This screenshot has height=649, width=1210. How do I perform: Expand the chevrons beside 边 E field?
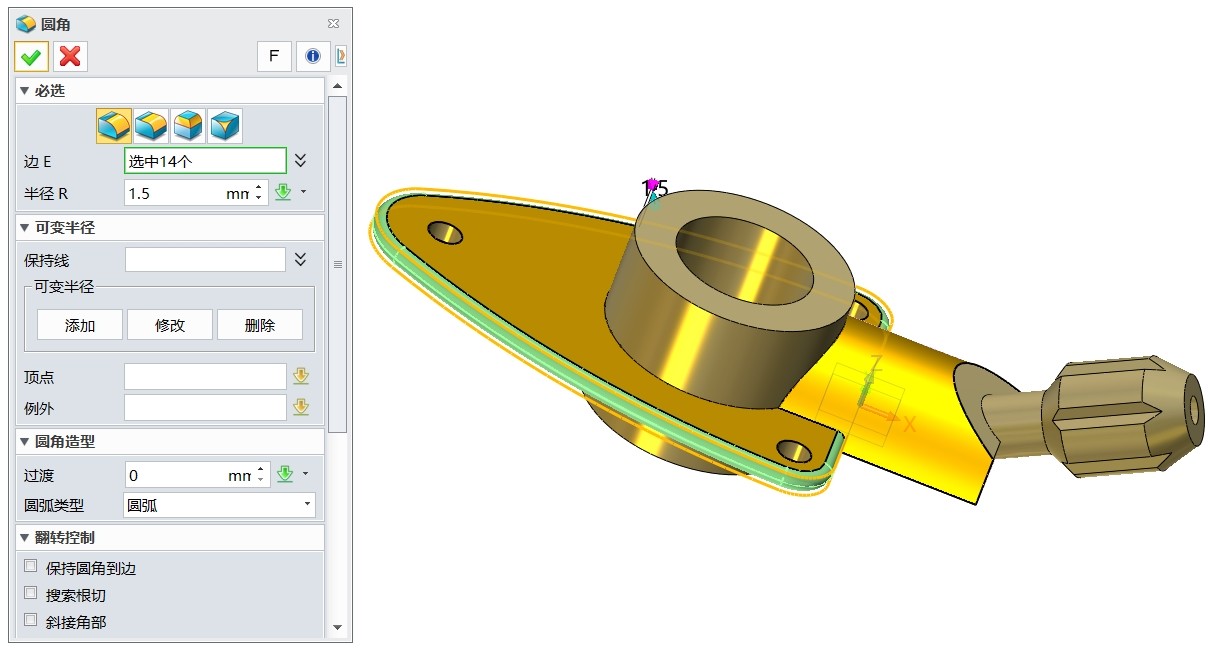(x=300, y=161)
